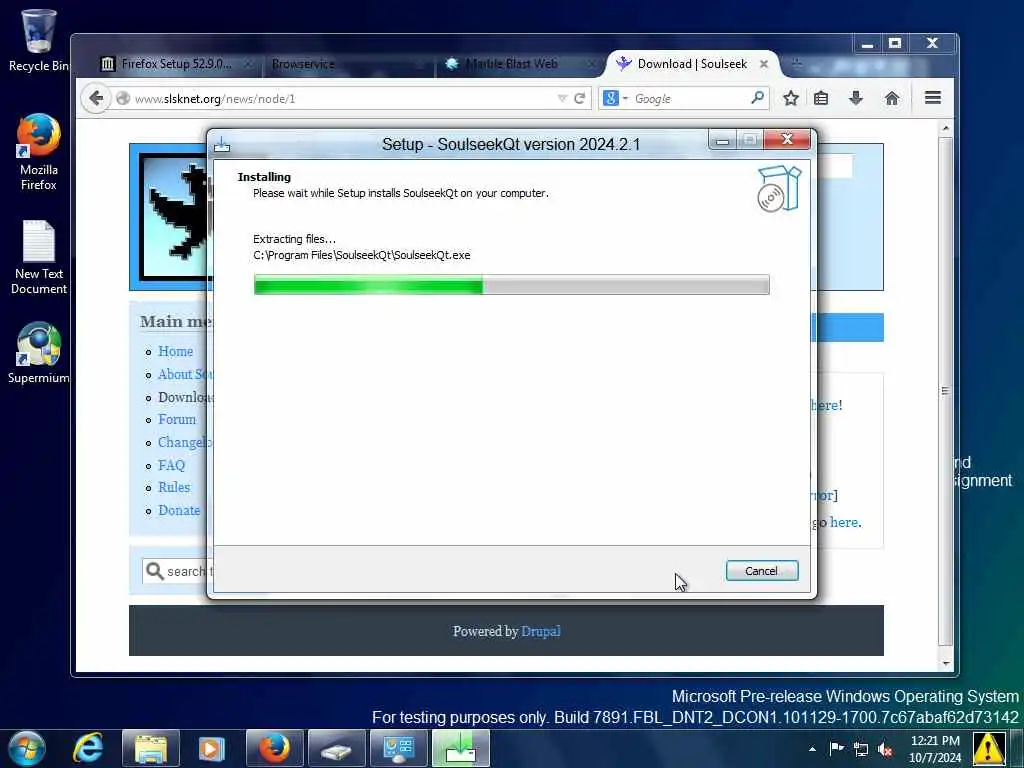
Task: Open the control panel taskbar icon
Action: pos(398,748)
